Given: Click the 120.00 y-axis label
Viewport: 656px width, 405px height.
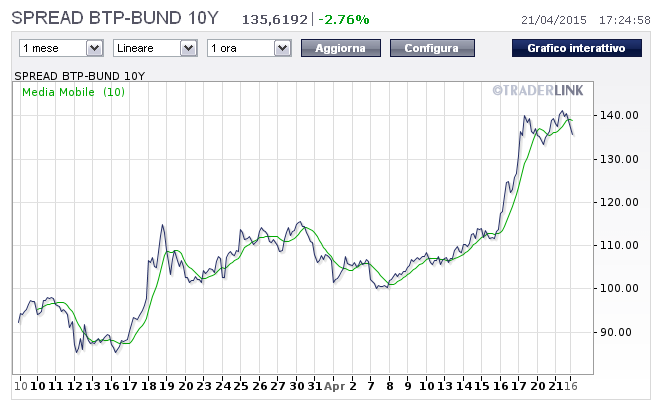Looking at the screenshot, I should click(619, 202).
